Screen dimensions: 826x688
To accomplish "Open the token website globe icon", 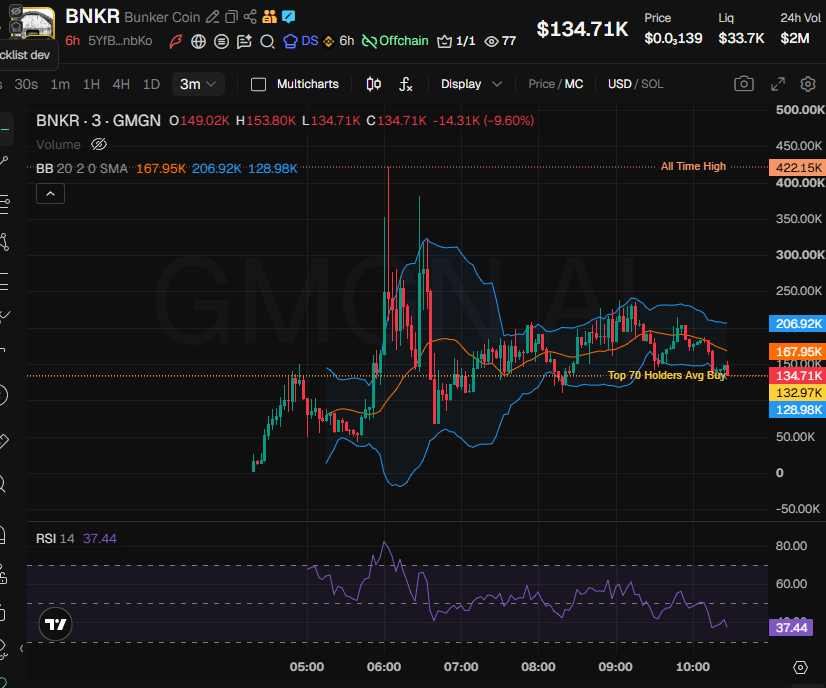I will tap(199, 41).
